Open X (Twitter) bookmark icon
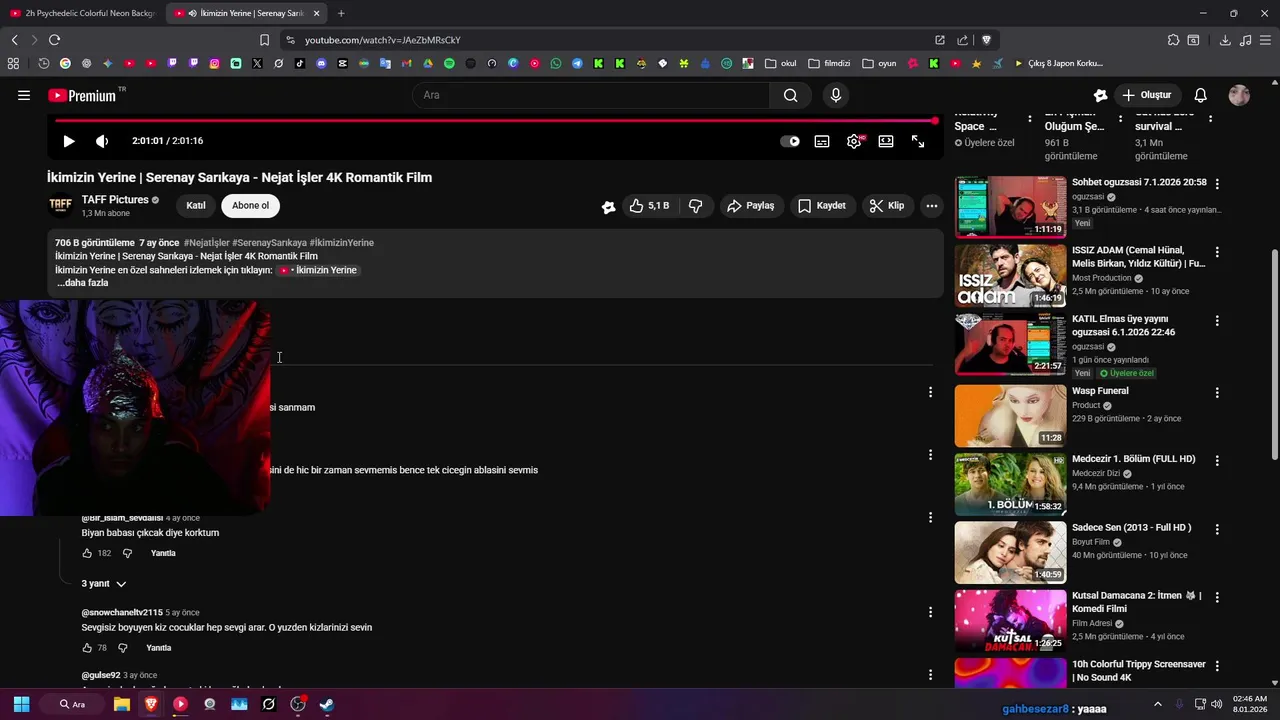This screenshot has width=1280, height=720. click(257, 63)
